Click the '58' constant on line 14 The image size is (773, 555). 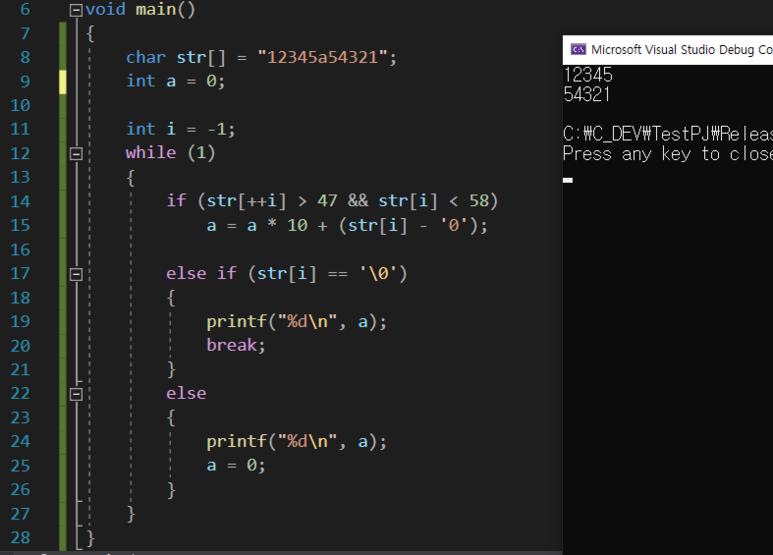pos(479,201)
